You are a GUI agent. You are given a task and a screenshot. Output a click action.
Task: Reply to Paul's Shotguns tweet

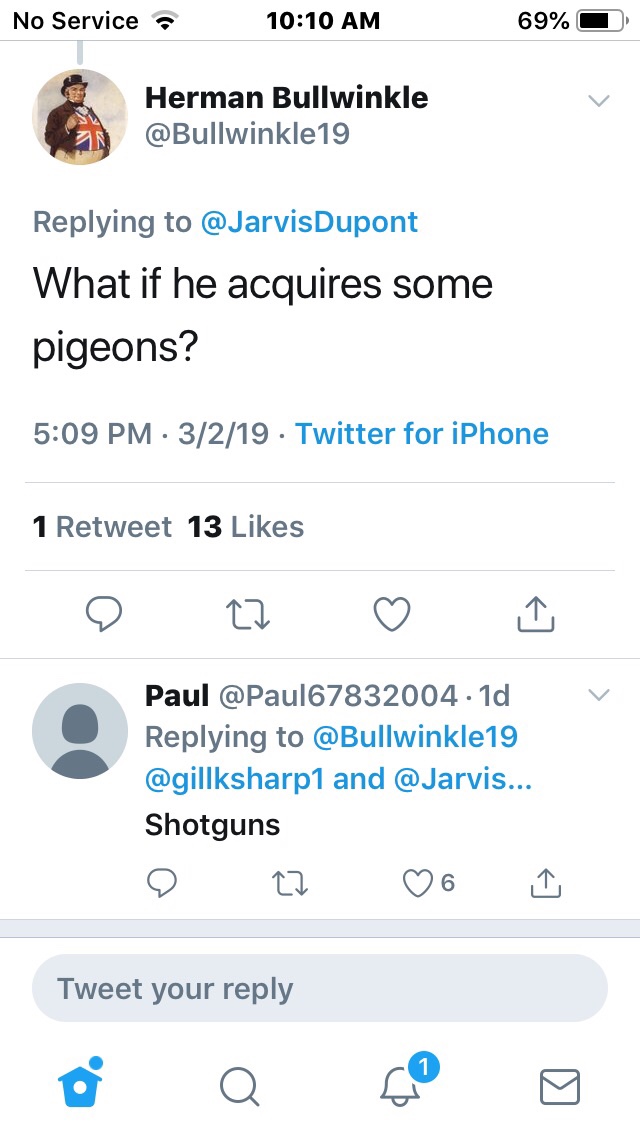point(162,882)
